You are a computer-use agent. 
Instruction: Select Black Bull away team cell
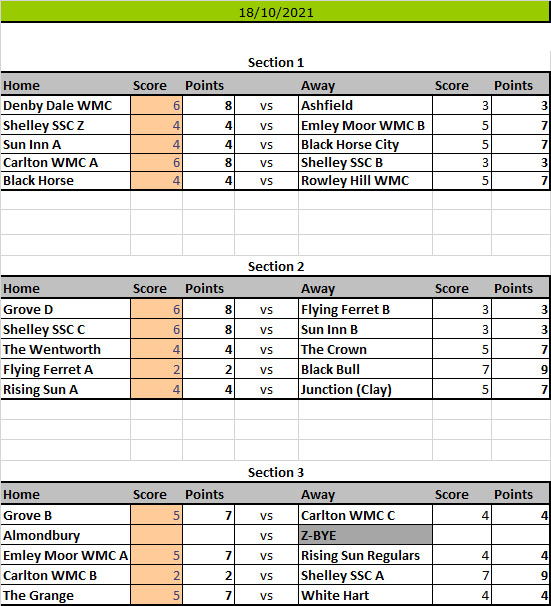(x=365, y=369)
